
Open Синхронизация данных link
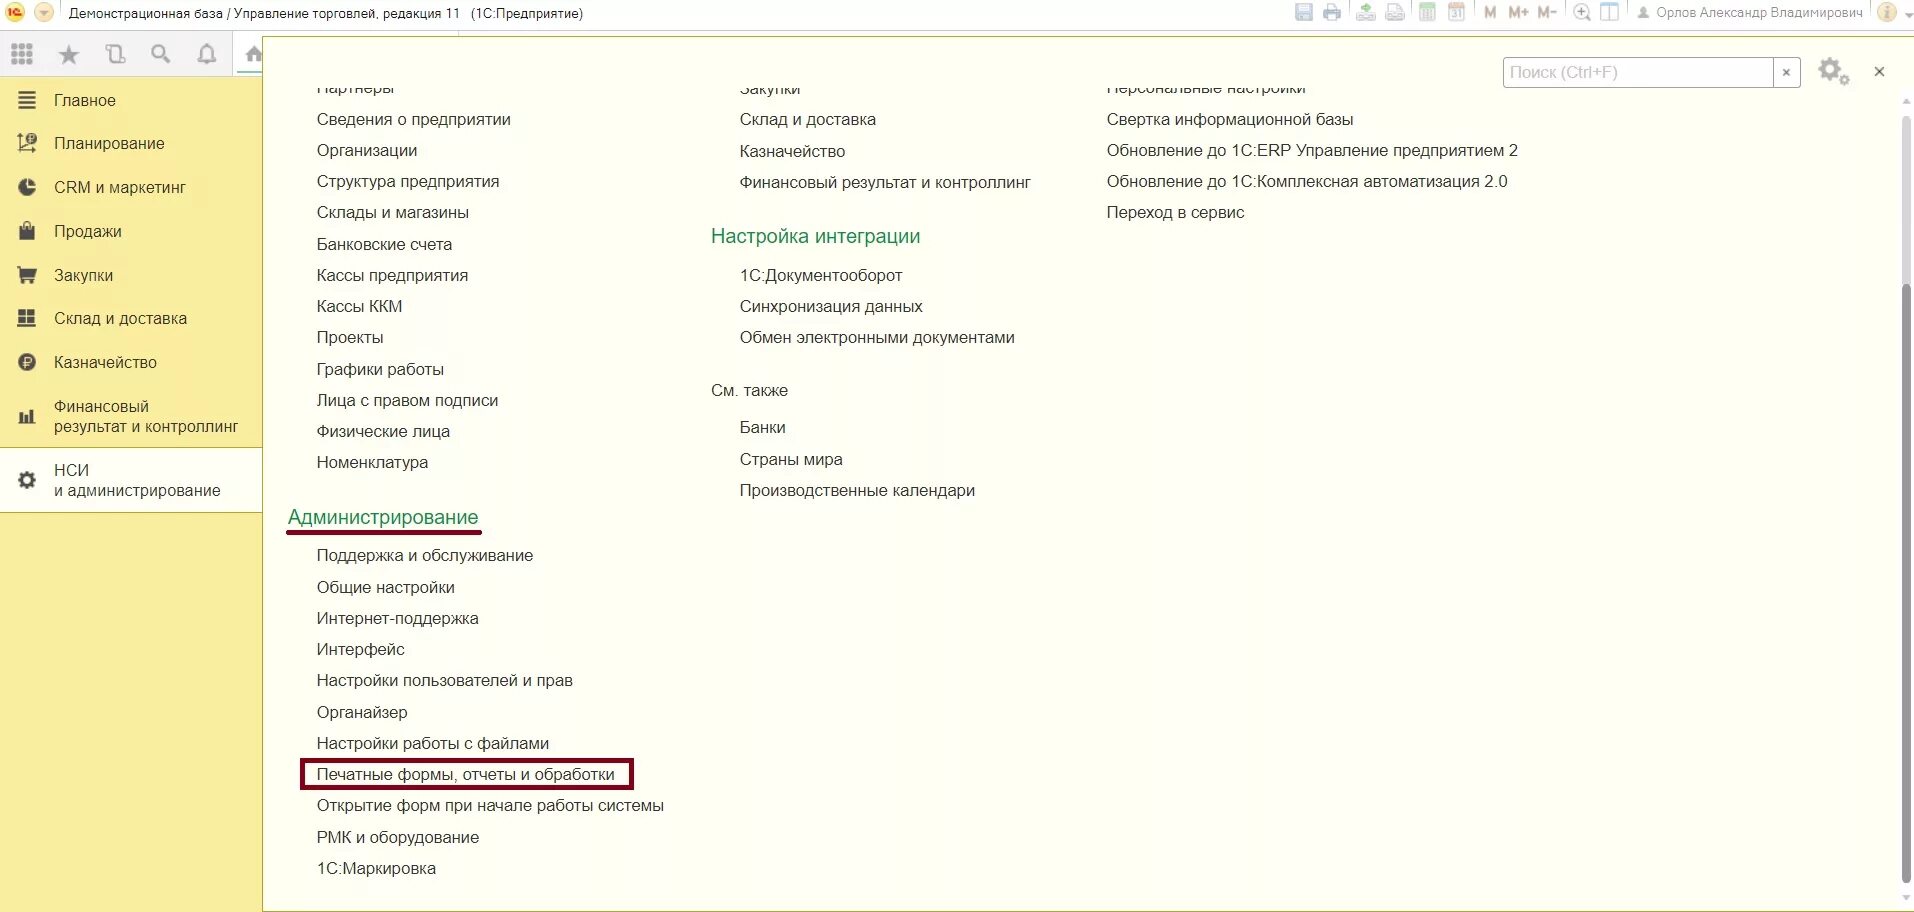[x=831, y=306]
